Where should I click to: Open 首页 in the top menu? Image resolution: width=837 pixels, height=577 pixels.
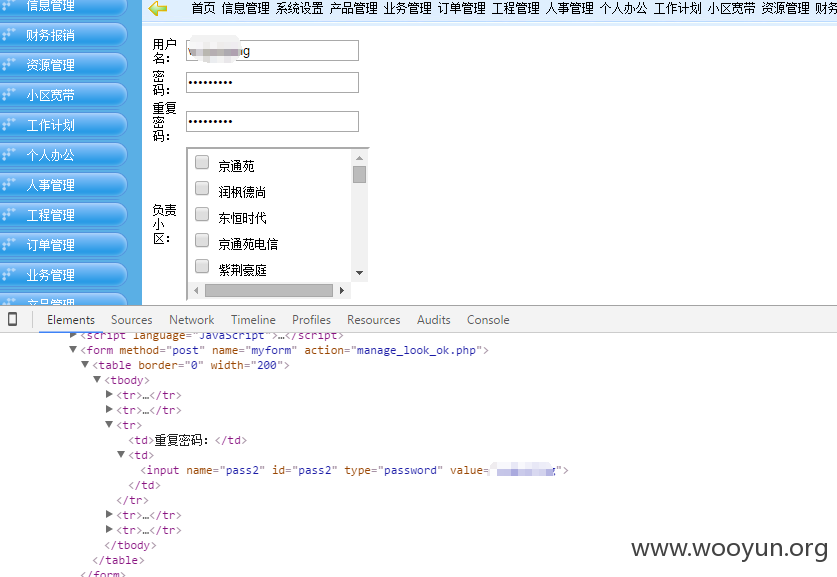[x=203, y=9]
